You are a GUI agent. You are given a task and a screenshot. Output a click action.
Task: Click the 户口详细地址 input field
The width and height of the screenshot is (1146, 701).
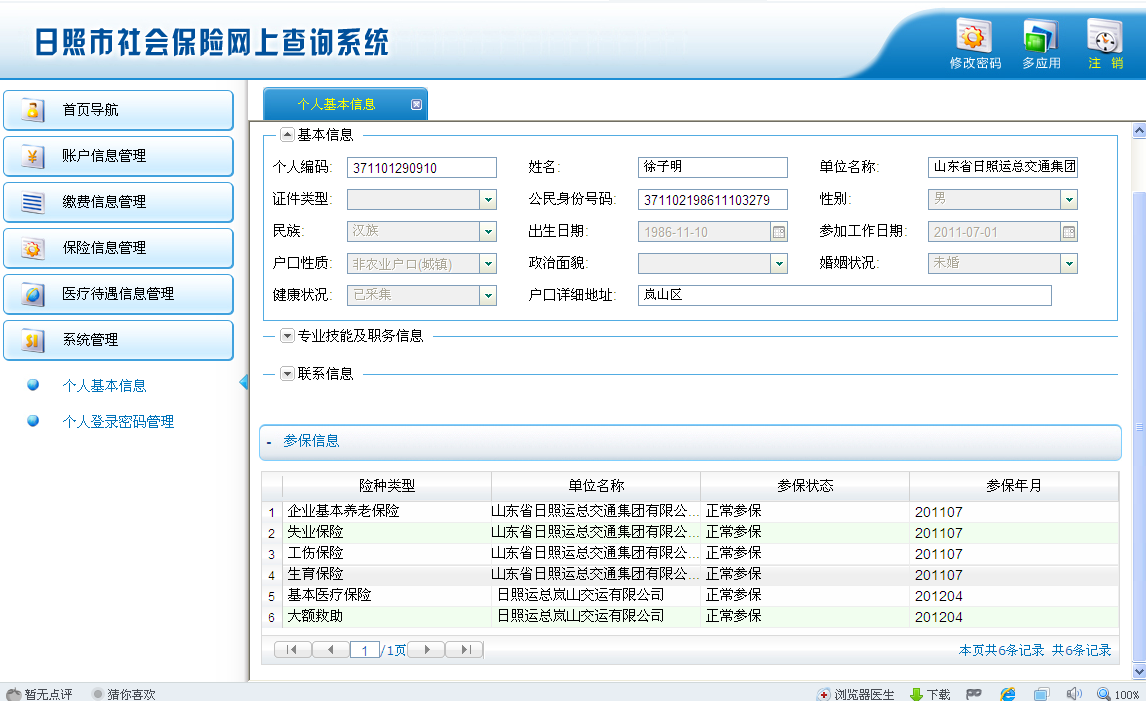click(x=844, y=295)
